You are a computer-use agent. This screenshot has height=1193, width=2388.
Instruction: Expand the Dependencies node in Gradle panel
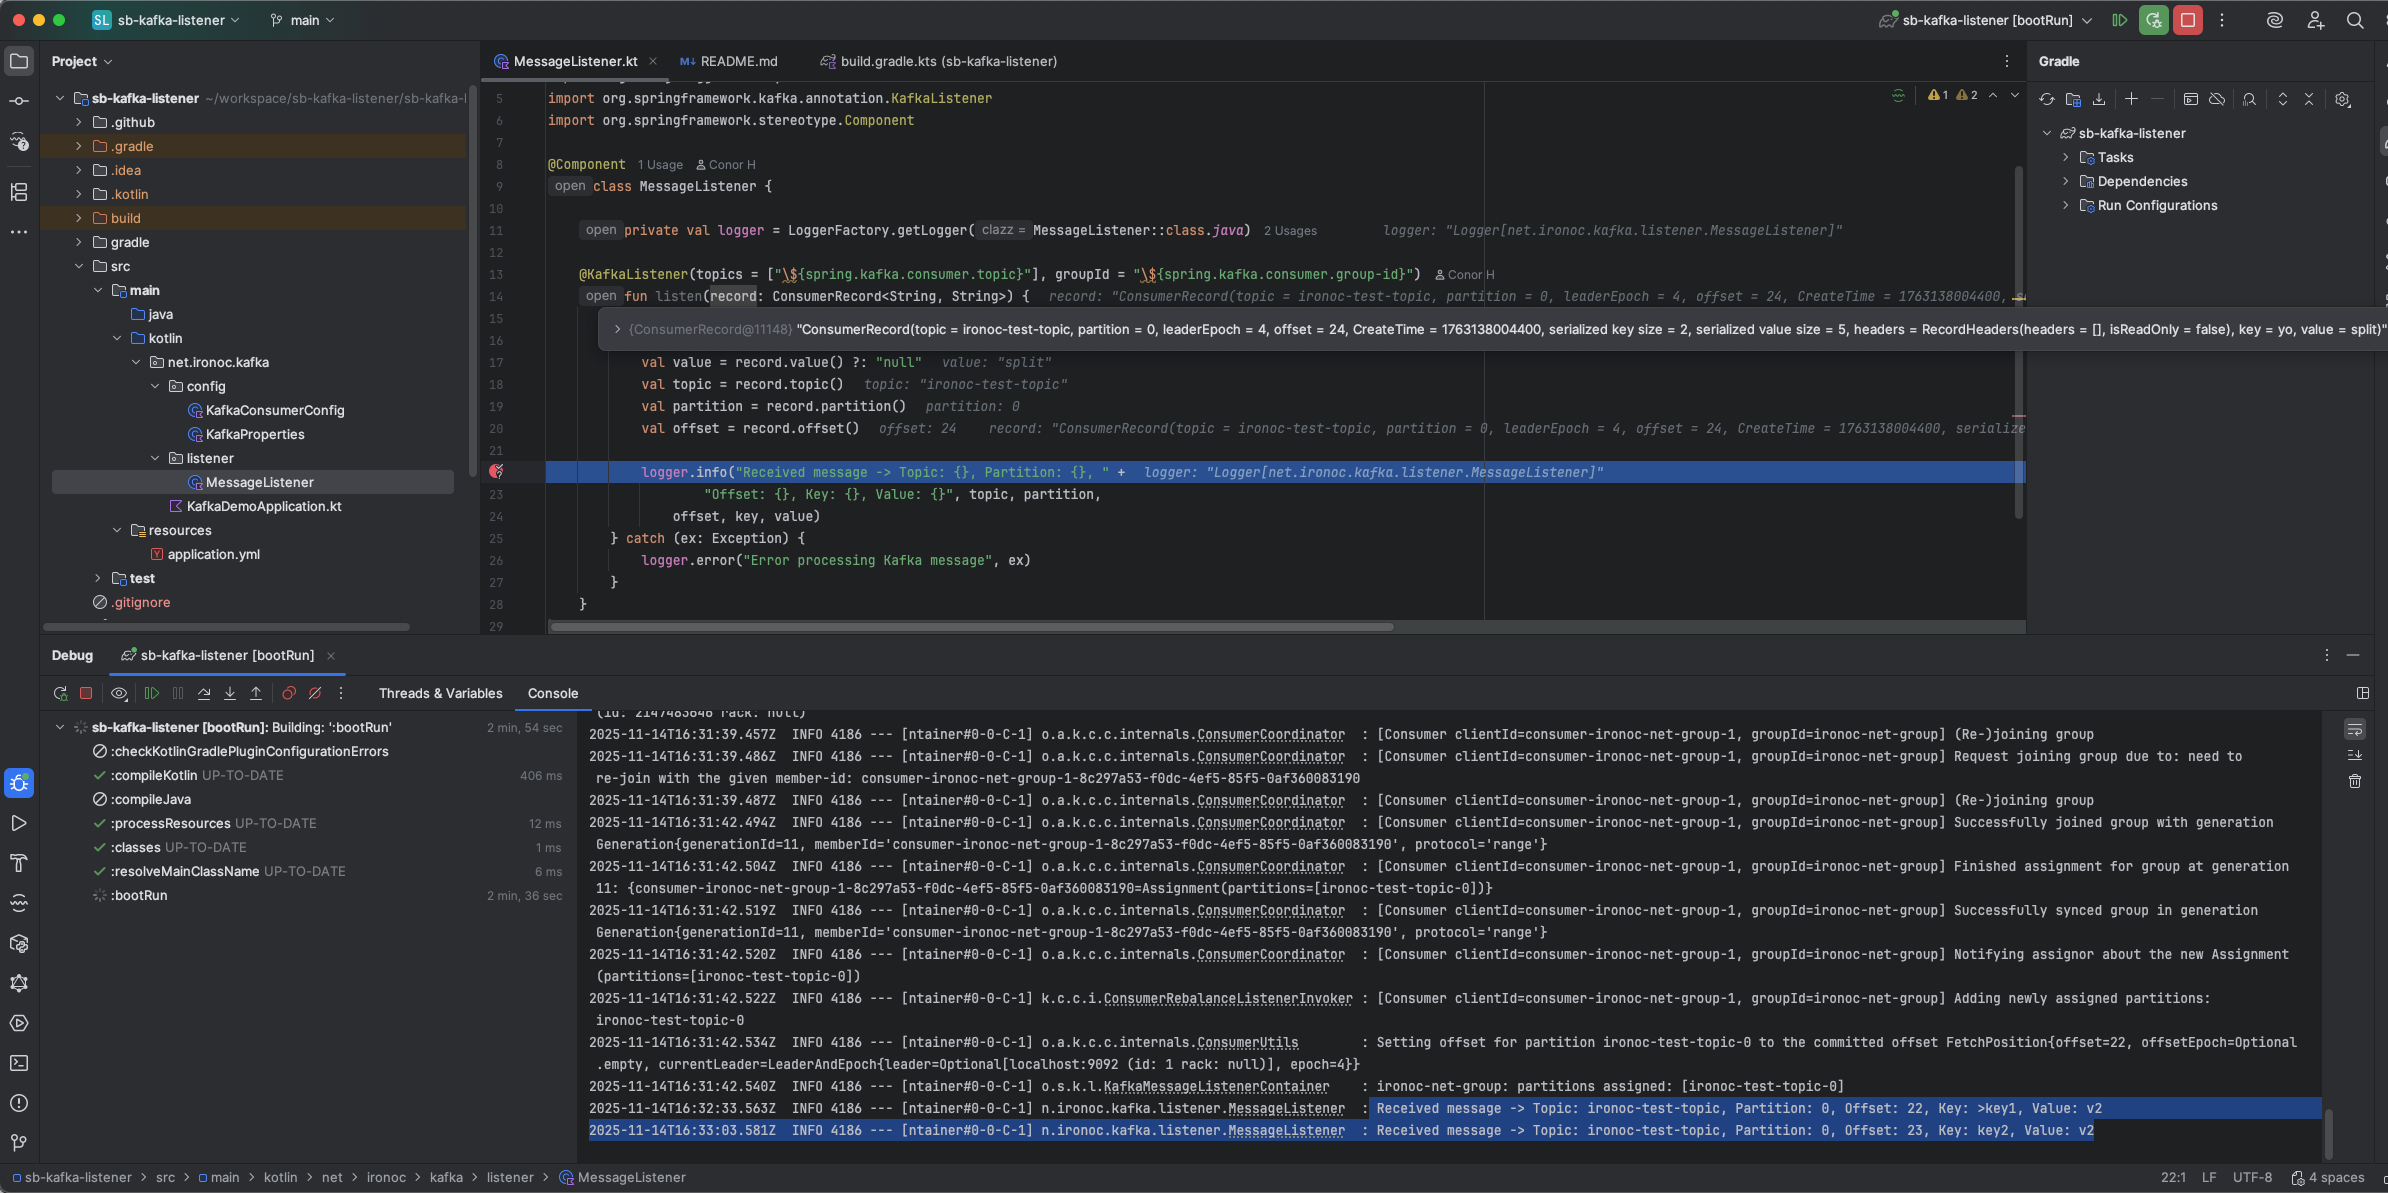2065,181
